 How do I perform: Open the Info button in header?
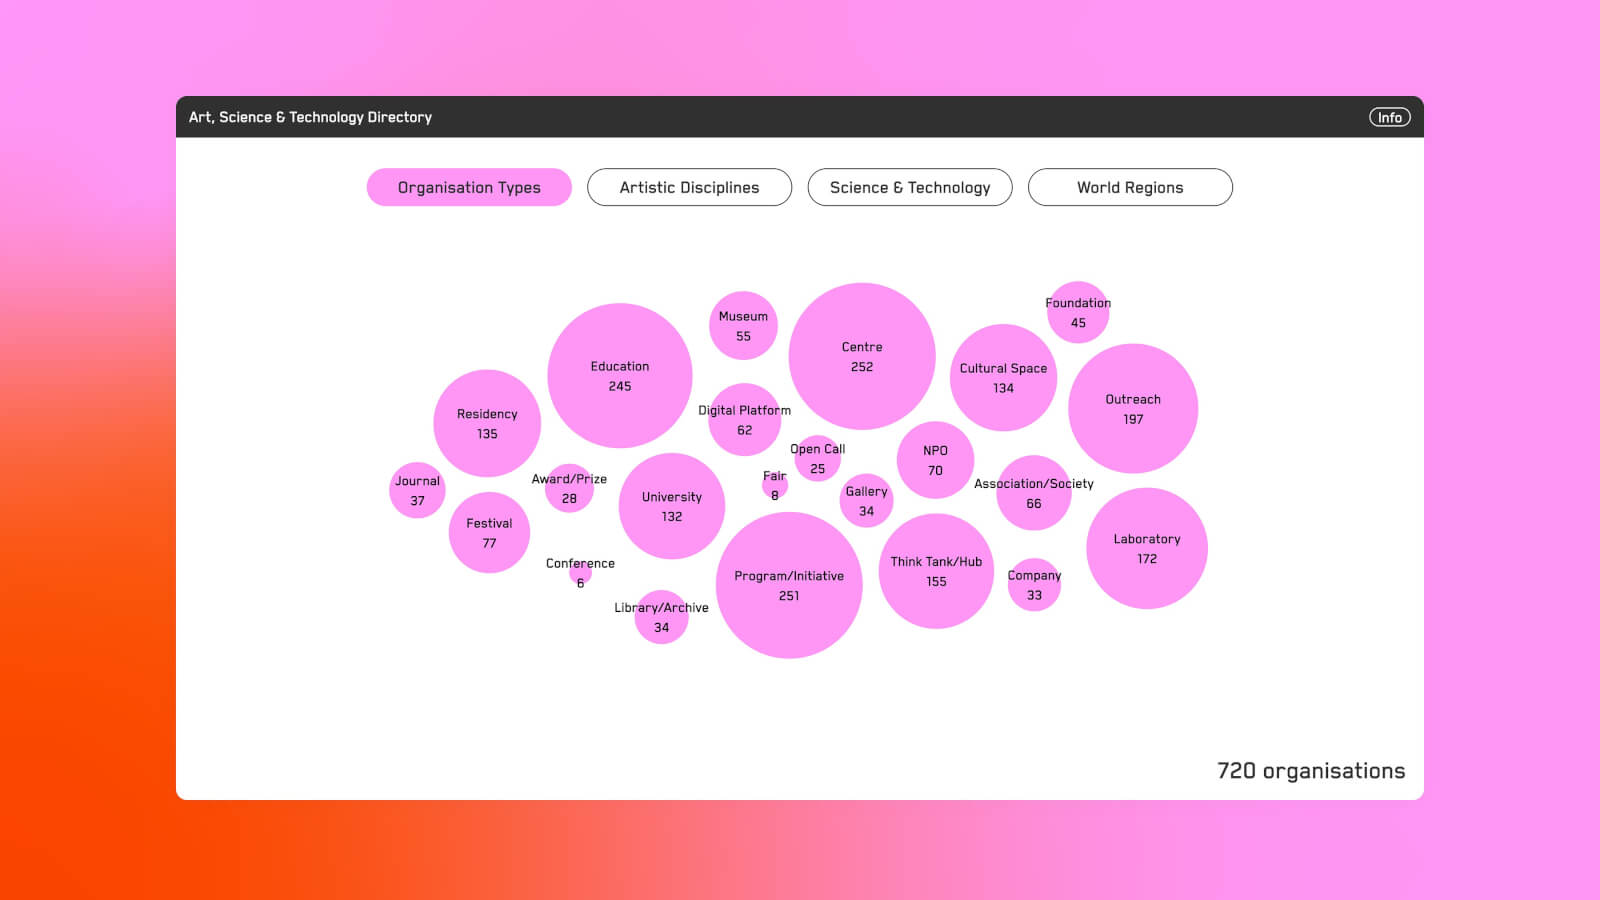point(1389,117)
